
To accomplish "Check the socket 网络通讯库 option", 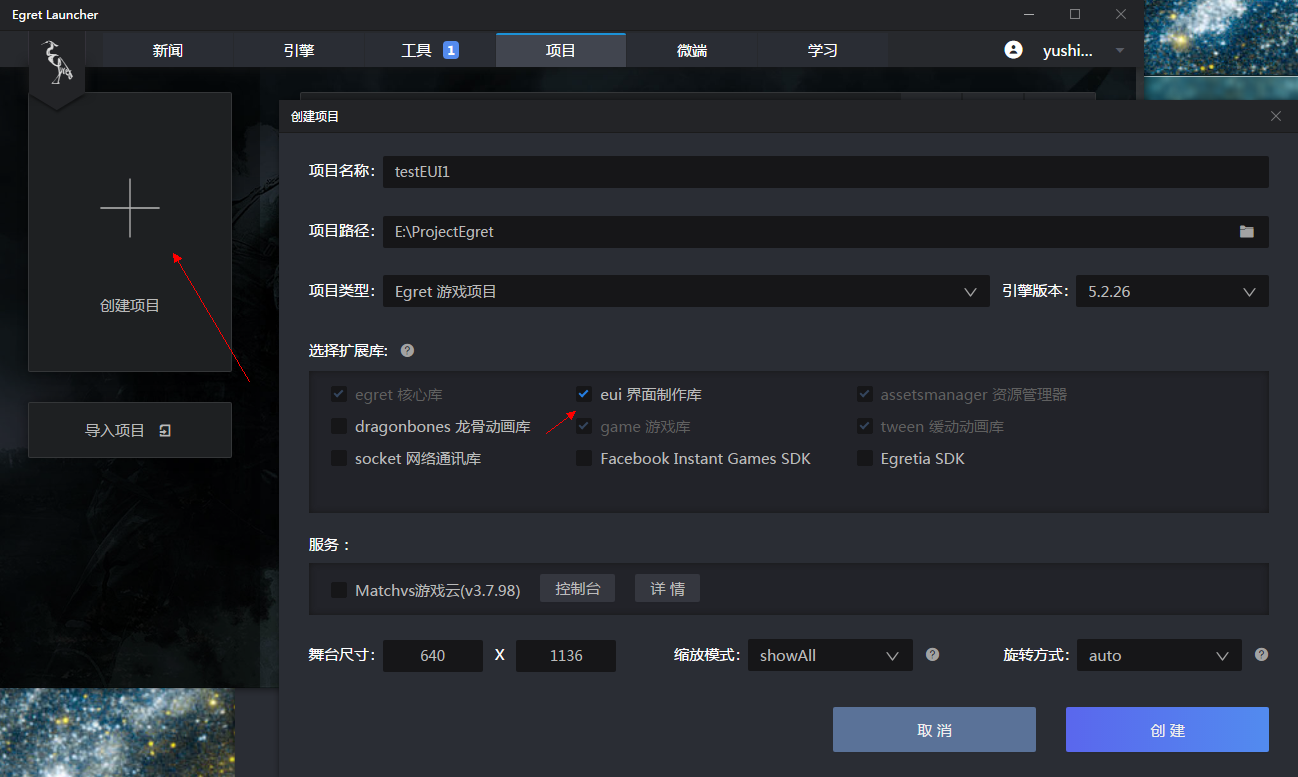I will click(338, 458).
